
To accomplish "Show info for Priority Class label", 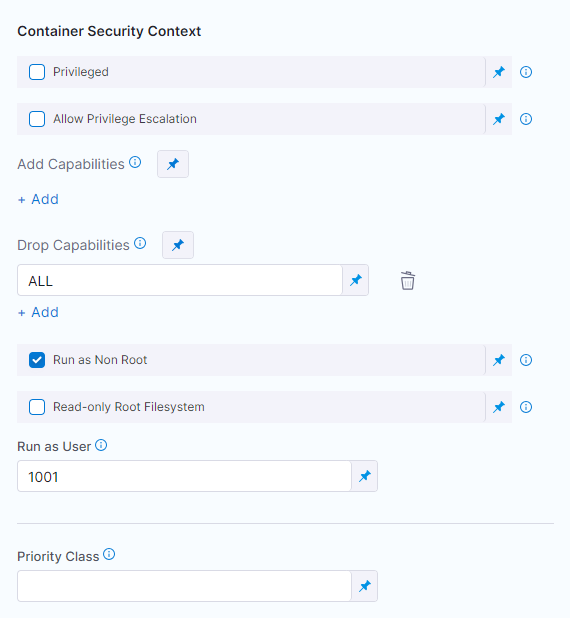I will coord(109,555).
